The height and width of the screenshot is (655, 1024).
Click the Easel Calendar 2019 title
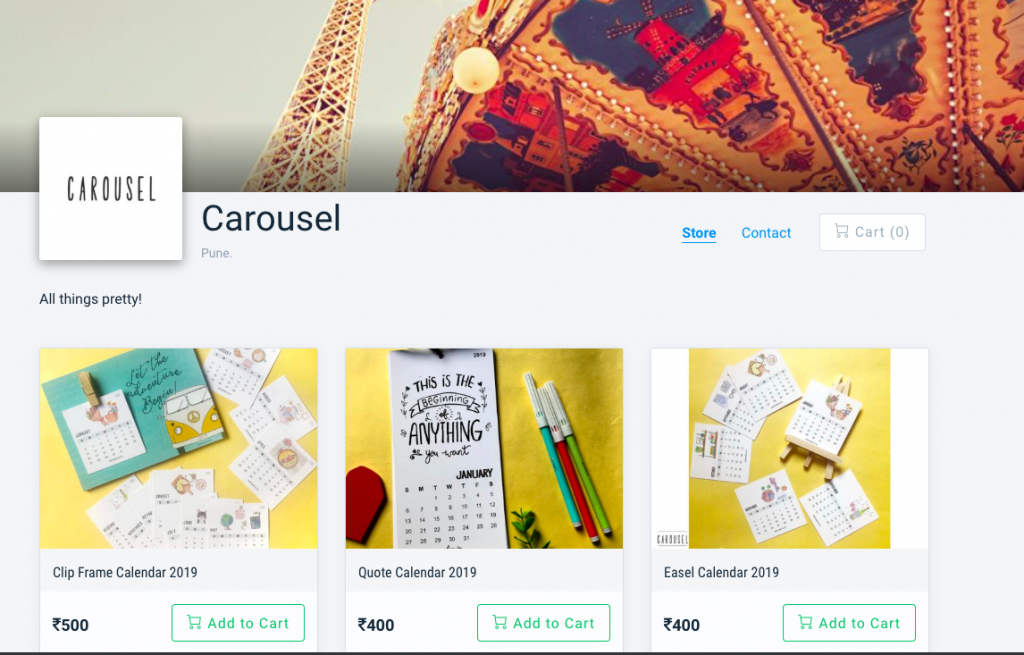point(722,573)
